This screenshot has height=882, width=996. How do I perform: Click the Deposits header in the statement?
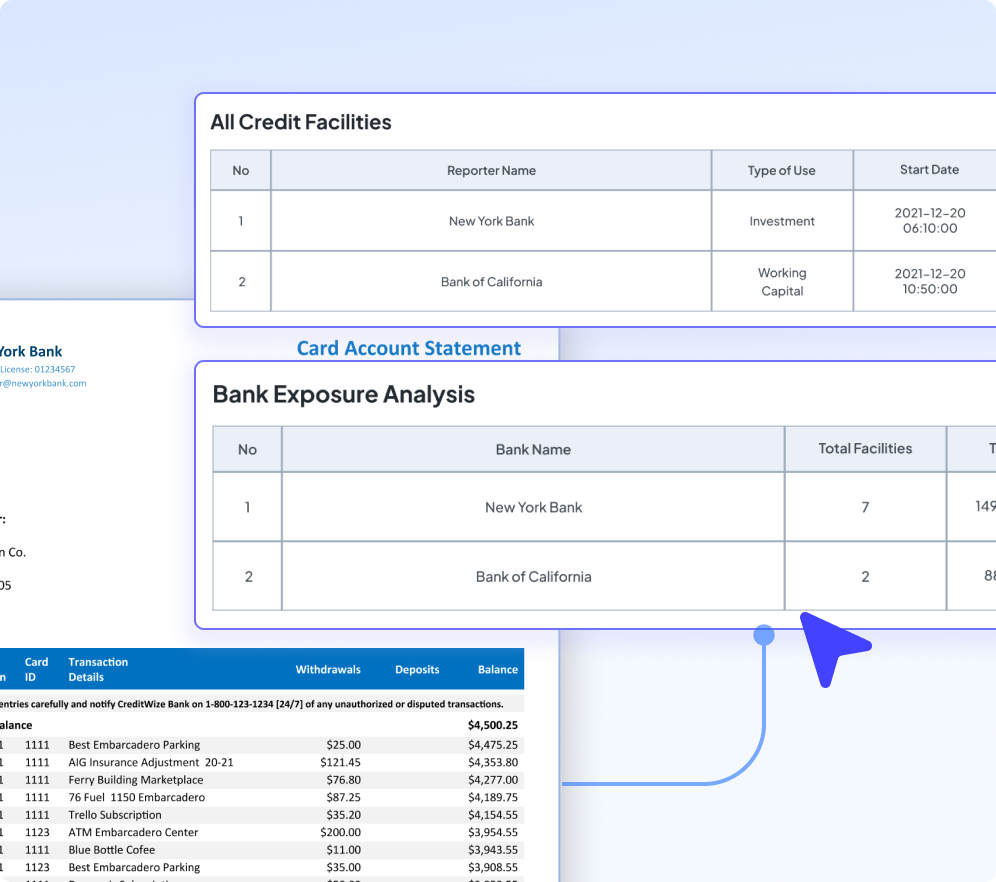[x=418, y=669]
